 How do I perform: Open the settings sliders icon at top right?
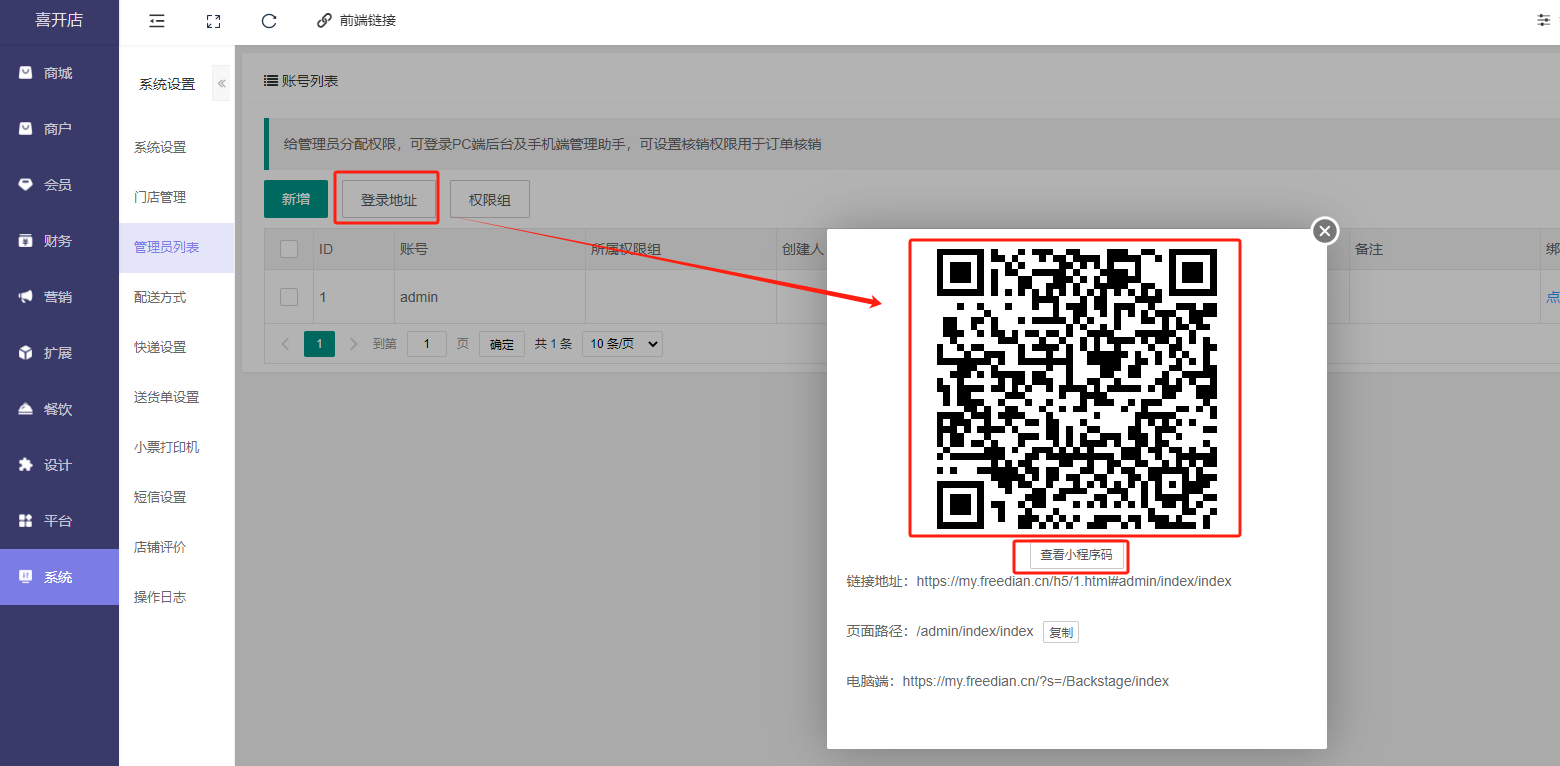1544,20
